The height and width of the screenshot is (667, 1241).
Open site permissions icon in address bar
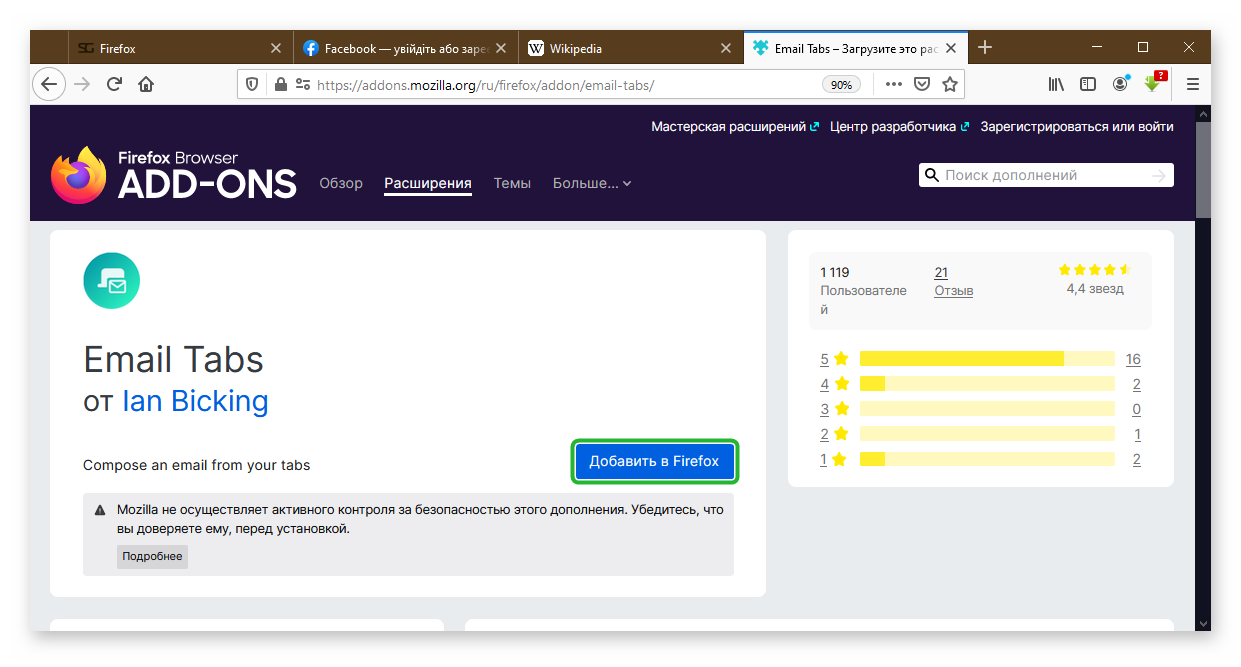[x=302, y=85]
